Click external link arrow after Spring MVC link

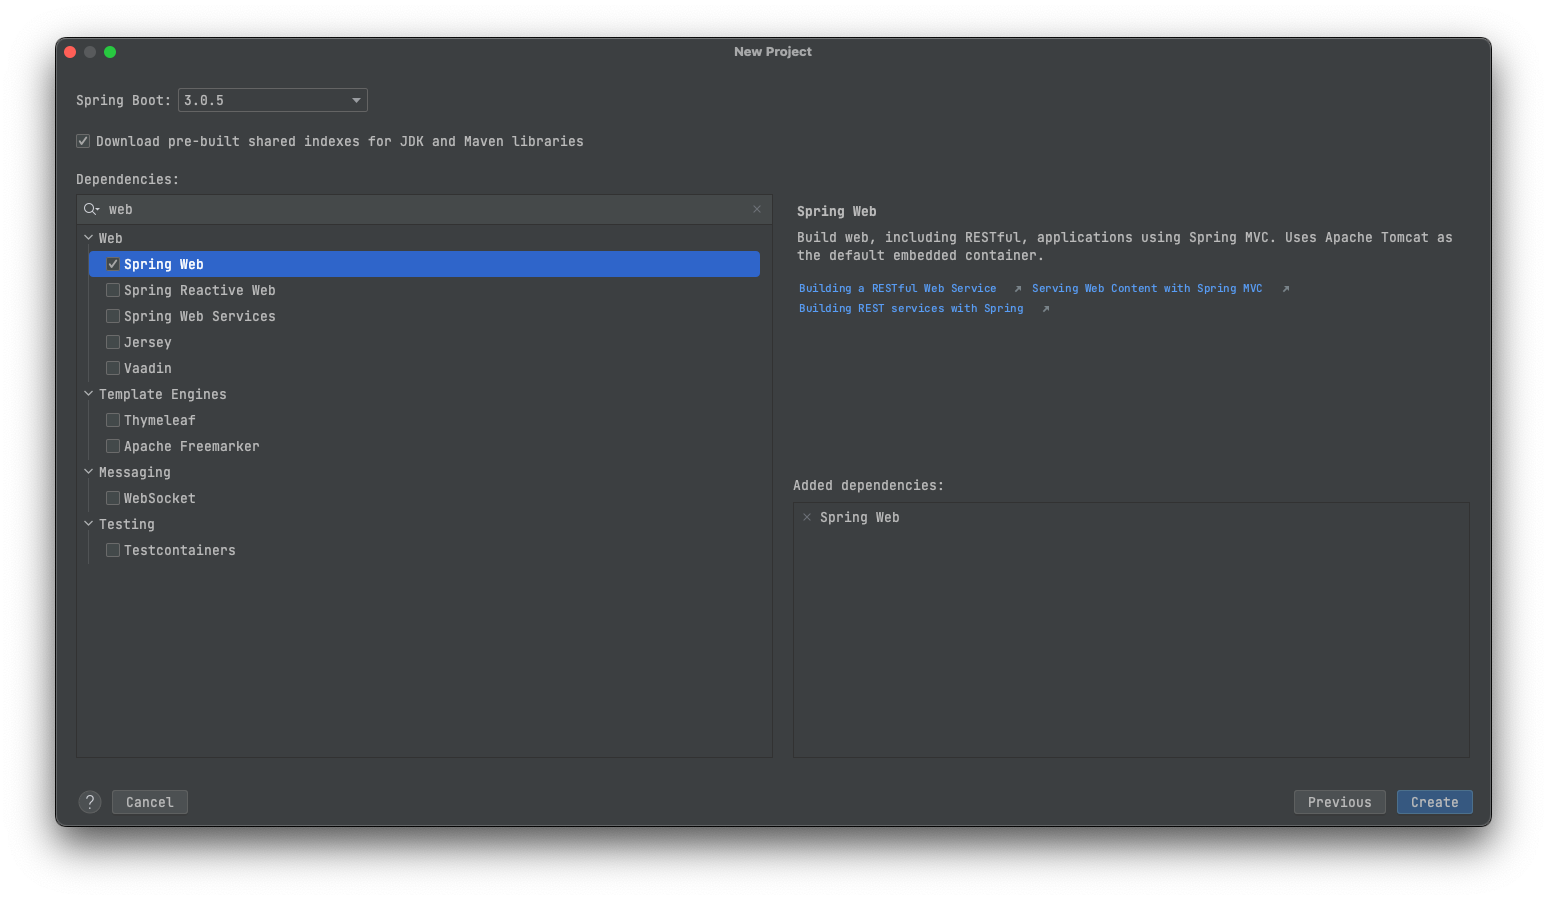pyautogui.click(x=1286, y=289)
